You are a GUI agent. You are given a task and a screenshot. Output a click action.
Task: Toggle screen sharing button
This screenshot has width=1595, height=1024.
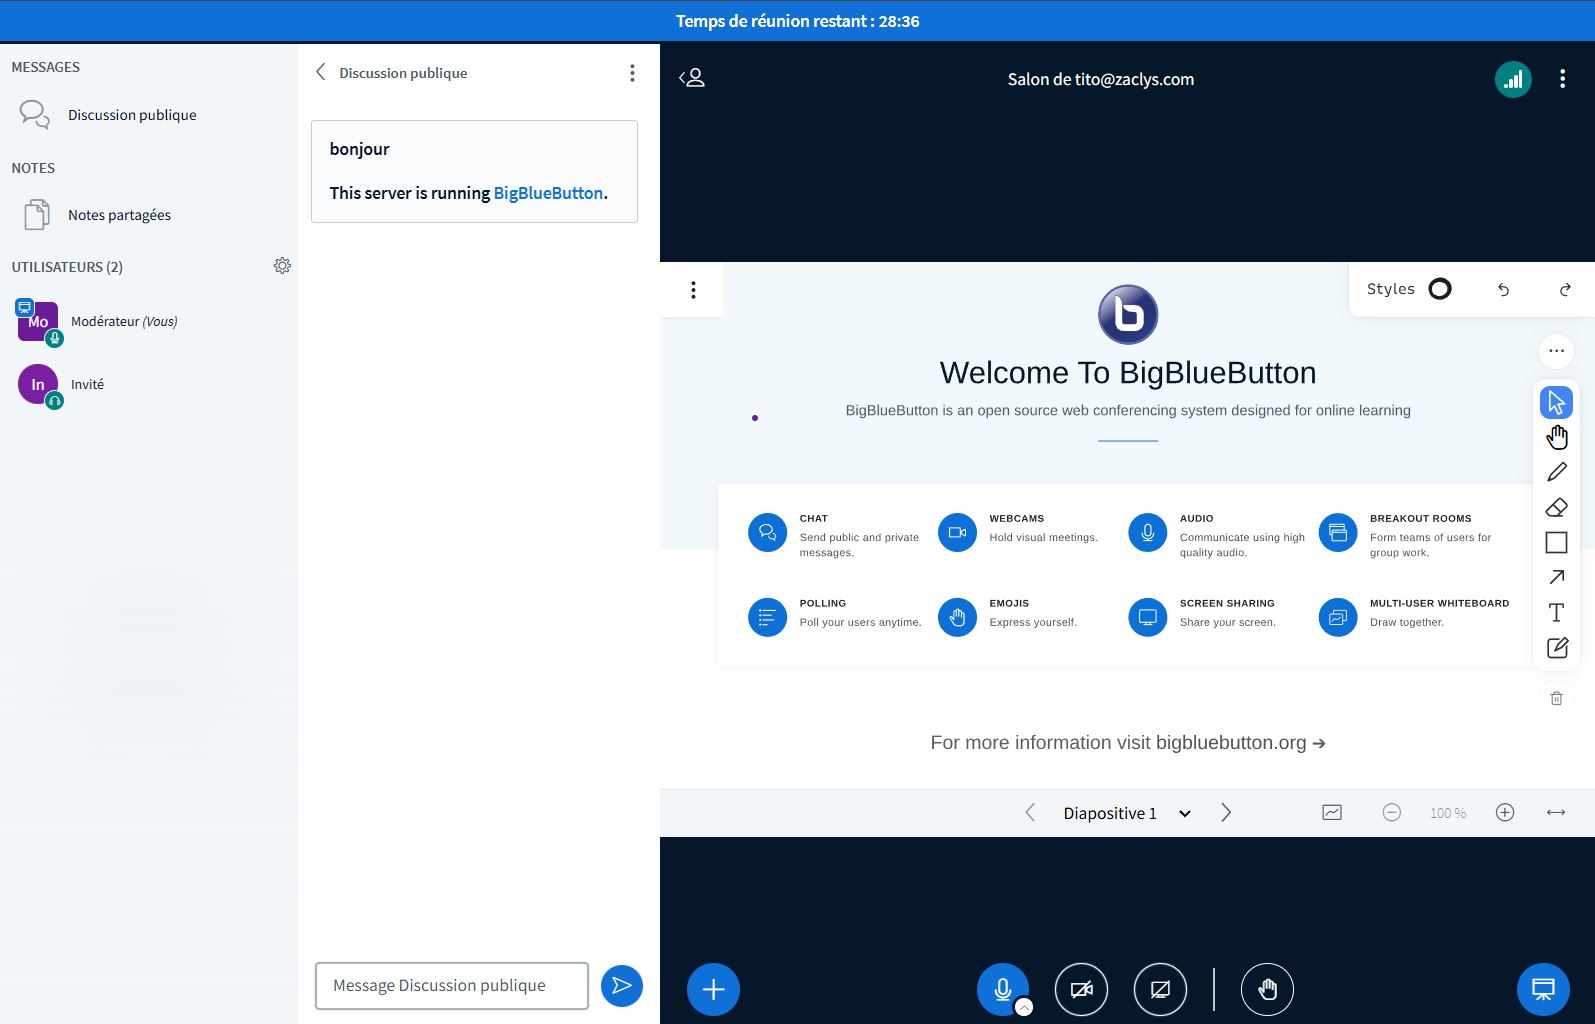(x=1160, y=989)
